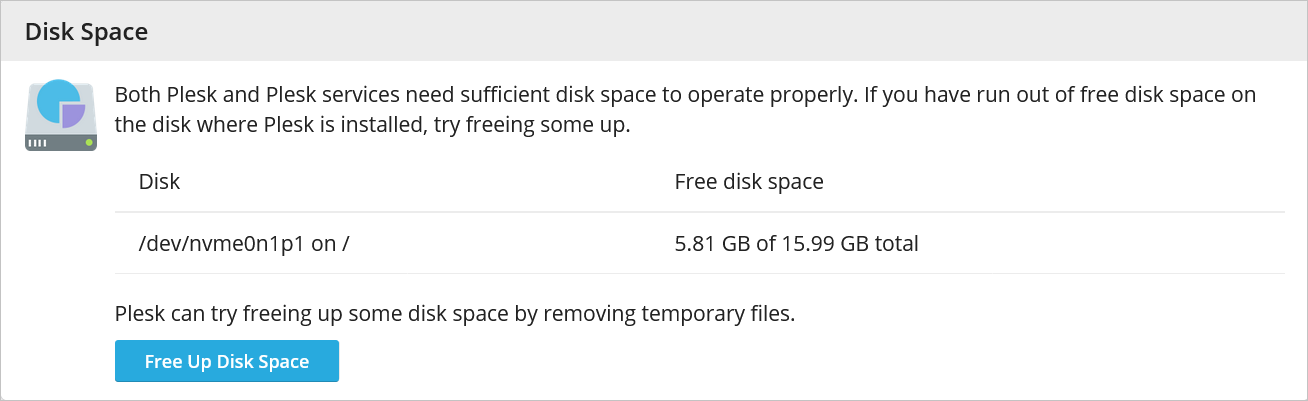Screen dimensions: 1308x401
Task: Click the Free Up Disk Space button
Action: (x=227, y=361)
